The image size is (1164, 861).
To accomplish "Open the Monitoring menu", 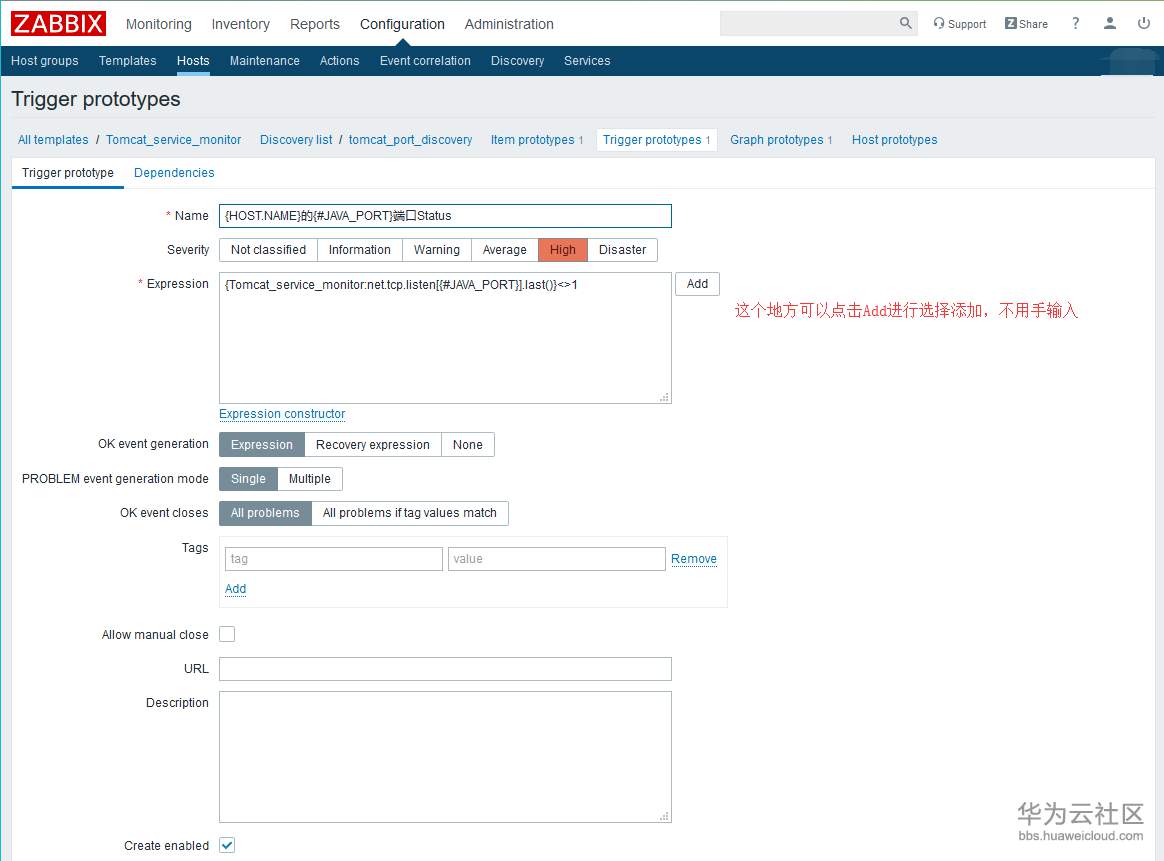I will [x=158, y=24].
